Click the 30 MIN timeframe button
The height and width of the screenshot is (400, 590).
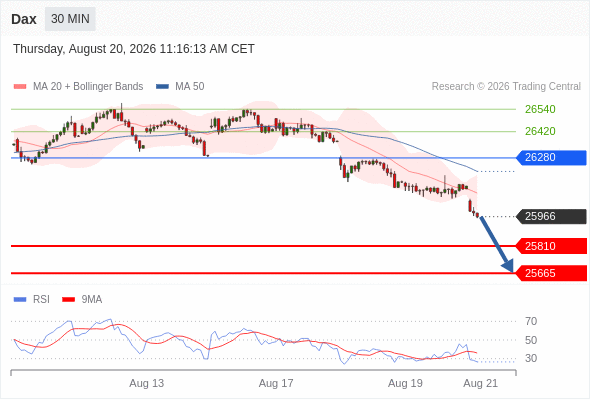(70, 19)
